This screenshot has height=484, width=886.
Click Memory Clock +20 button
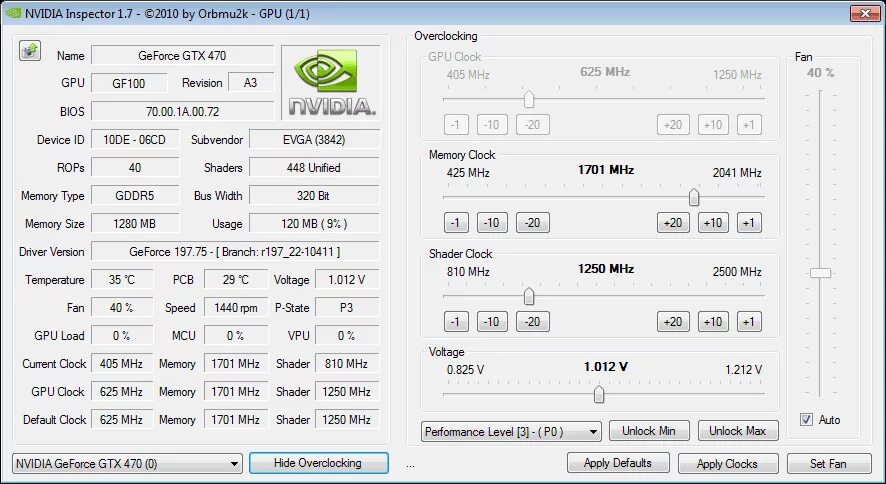(x=673, y=223)
